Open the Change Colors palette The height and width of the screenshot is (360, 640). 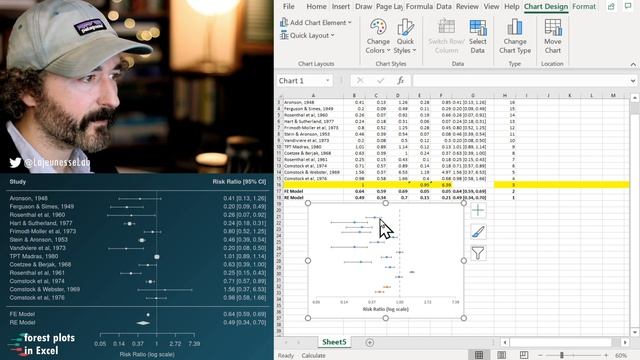pyautogui.click(x=378, y=36)
